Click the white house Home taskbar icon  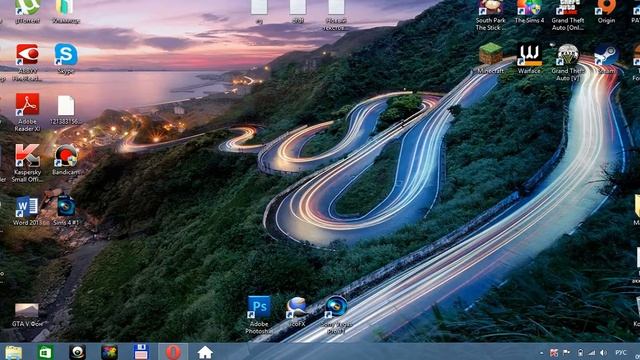pos(205,352)
